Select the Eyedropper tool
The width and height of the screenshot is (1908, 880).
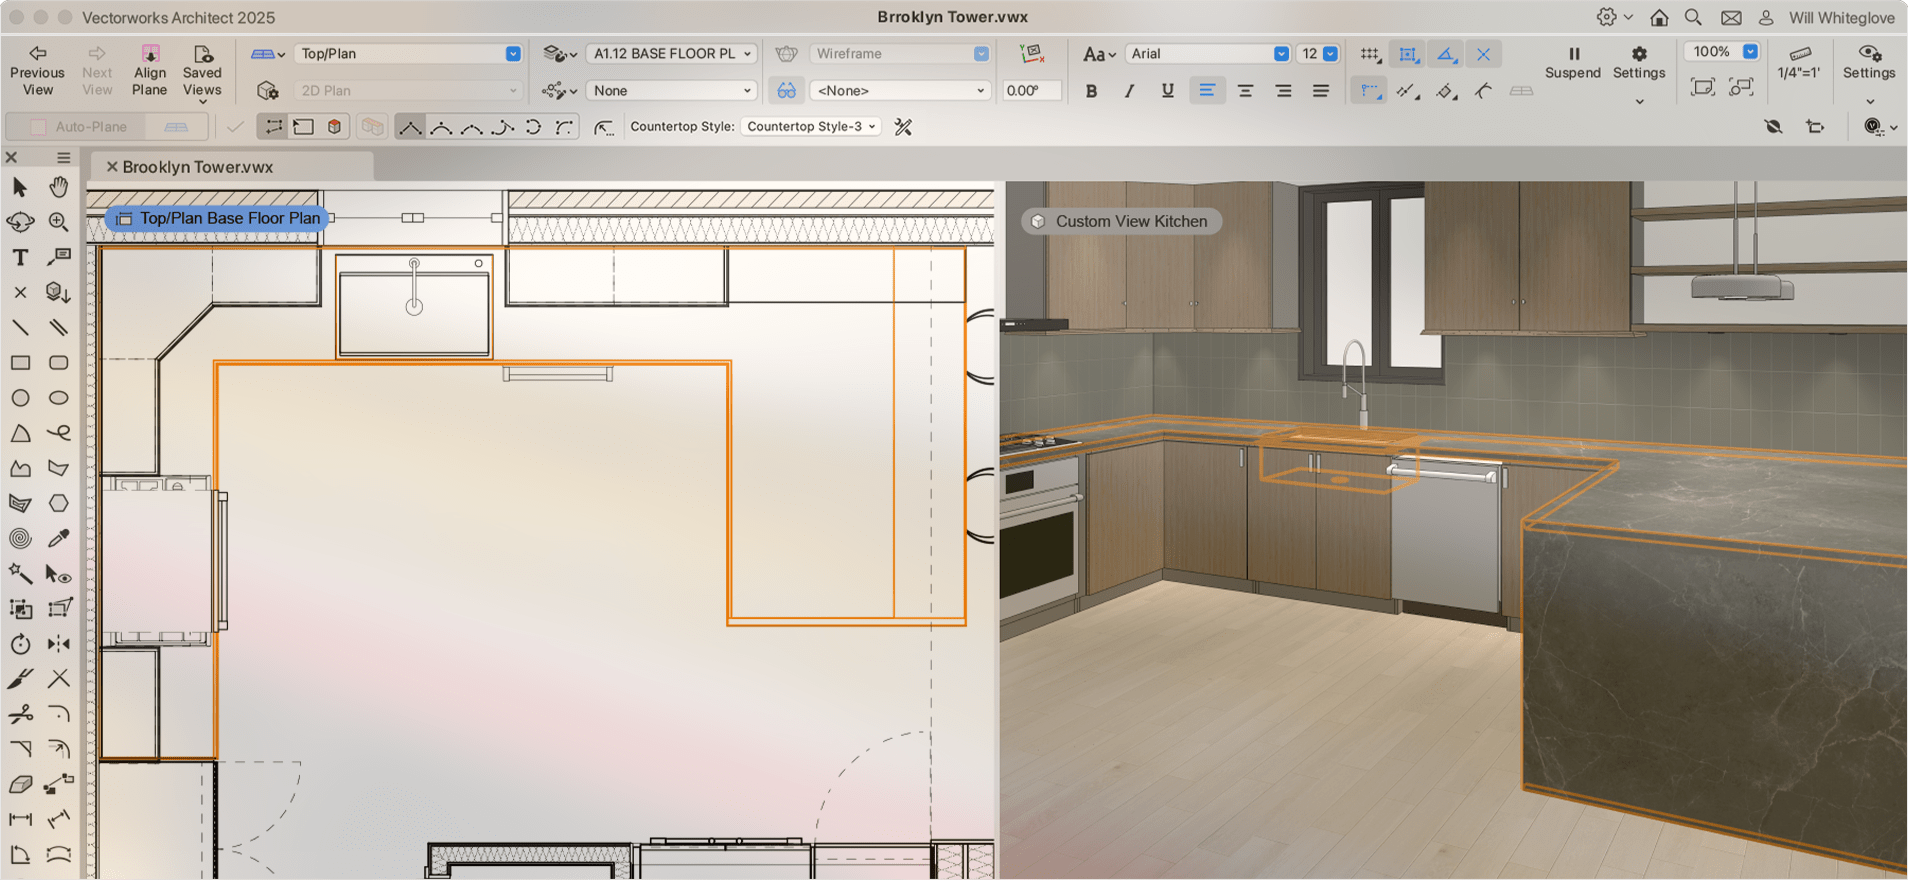point(59,538)
